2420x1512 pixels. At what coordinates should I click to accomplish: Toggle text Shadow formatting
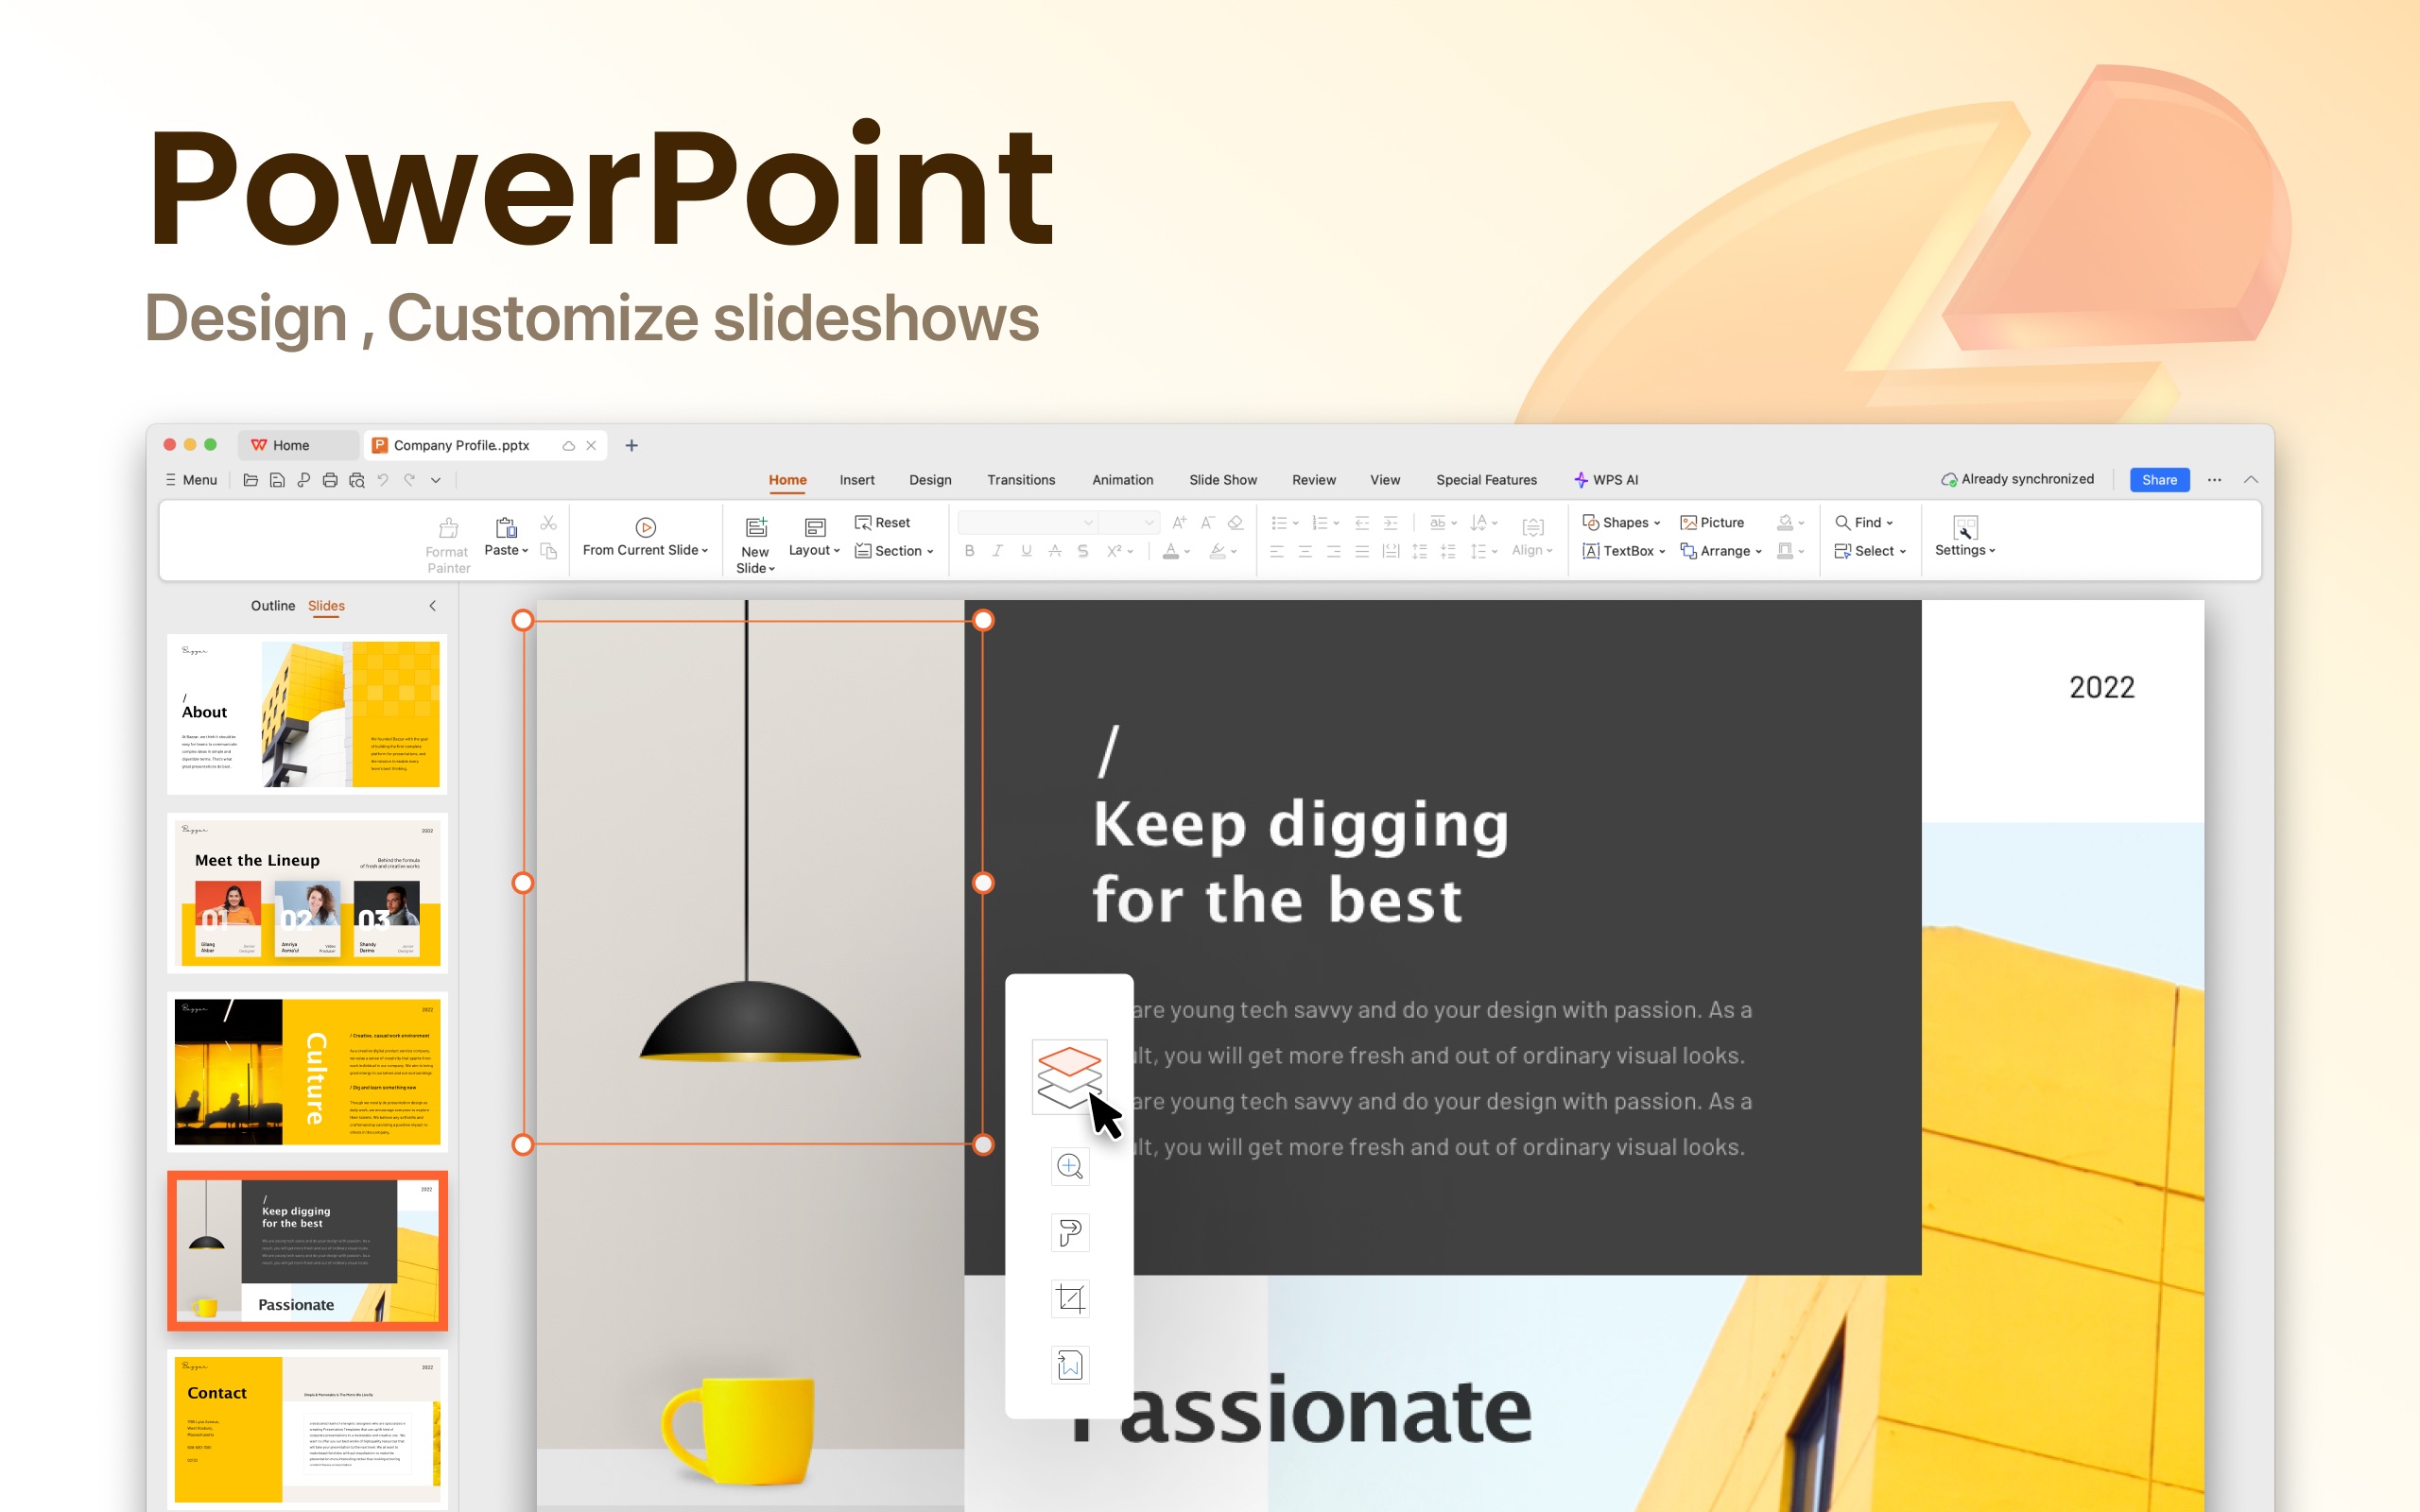1083,551
